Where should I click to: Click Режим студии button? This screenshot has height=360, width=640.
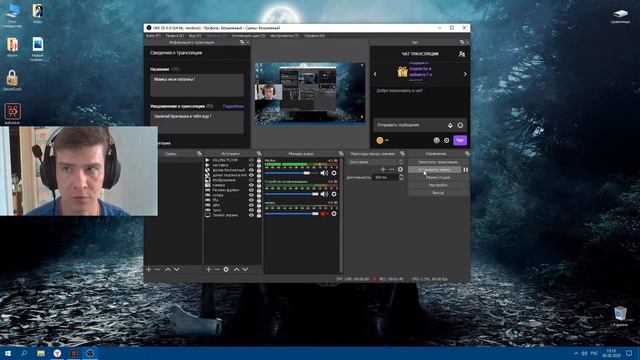(438, 178)
